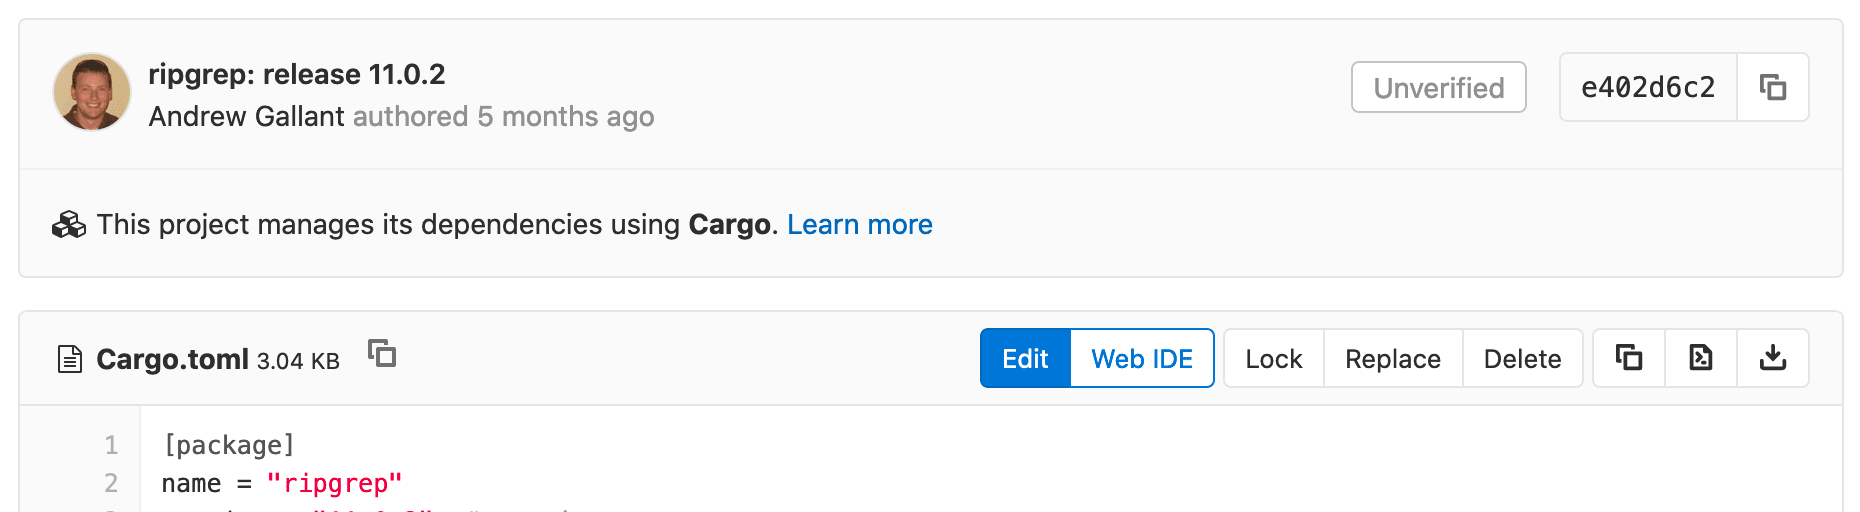The image size is (1860, 512).
Task: Visit Andrew Gallant's author profile
Action: (246, 117)
